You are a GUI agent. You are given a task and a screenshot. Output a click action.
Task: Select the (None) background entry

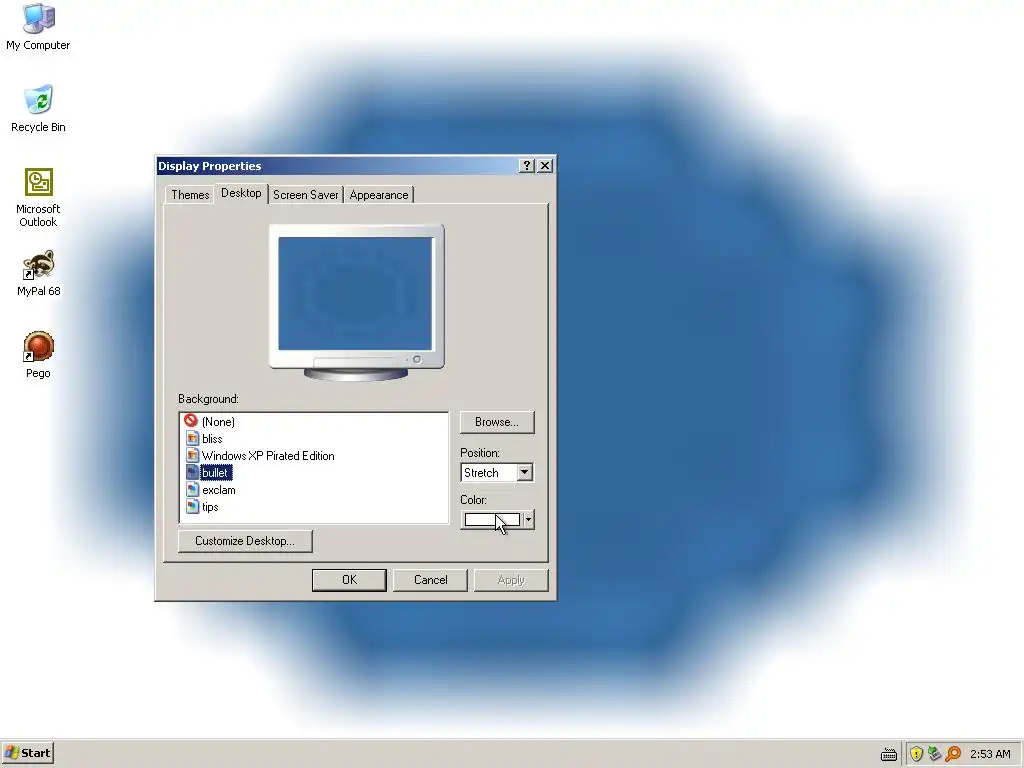(x=218, y=422)
